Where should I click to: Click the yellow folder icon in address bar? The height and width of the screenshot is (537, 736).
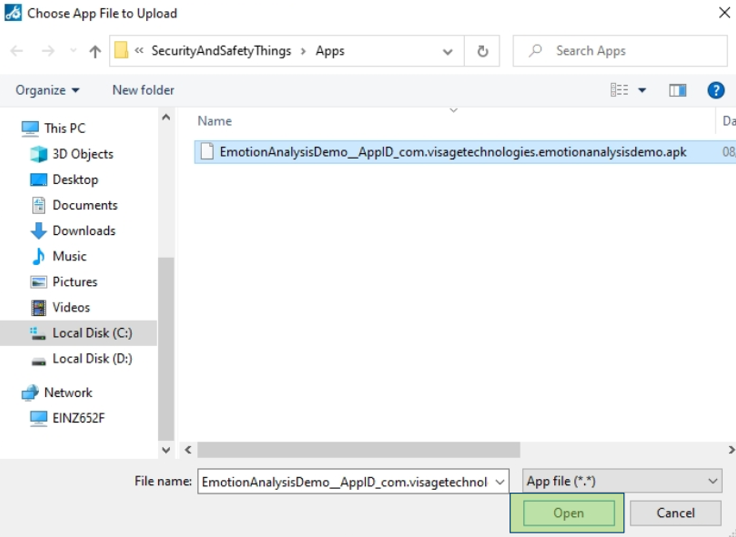pos(121,50)
